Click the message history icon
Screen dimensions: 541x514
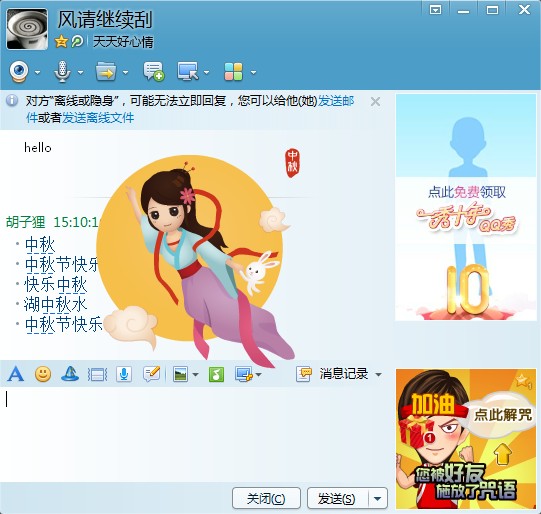tap(304, 374)
